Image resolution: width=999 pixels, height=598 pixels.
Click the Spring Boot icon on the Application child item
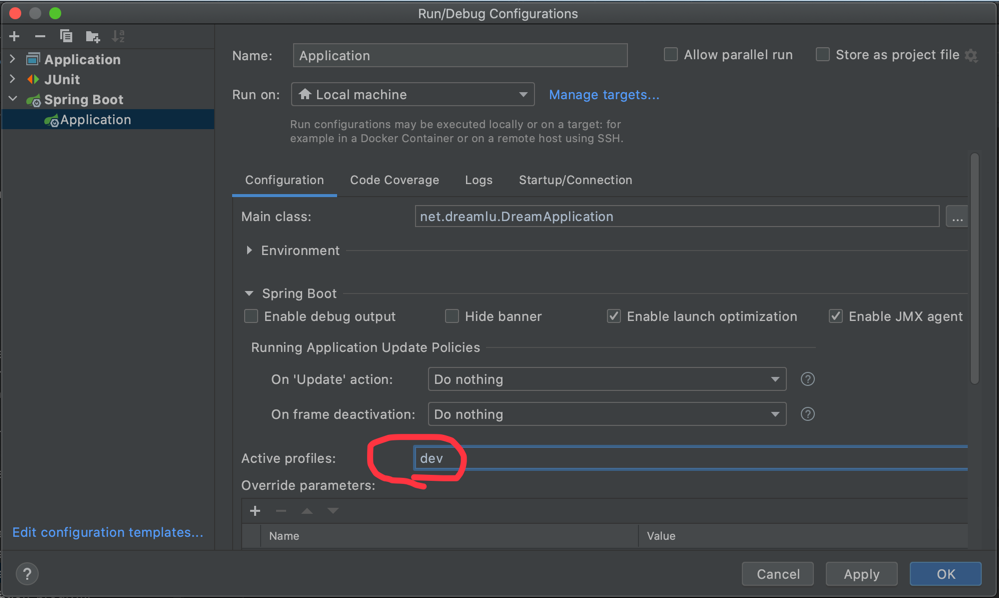[x=52, y=120]
